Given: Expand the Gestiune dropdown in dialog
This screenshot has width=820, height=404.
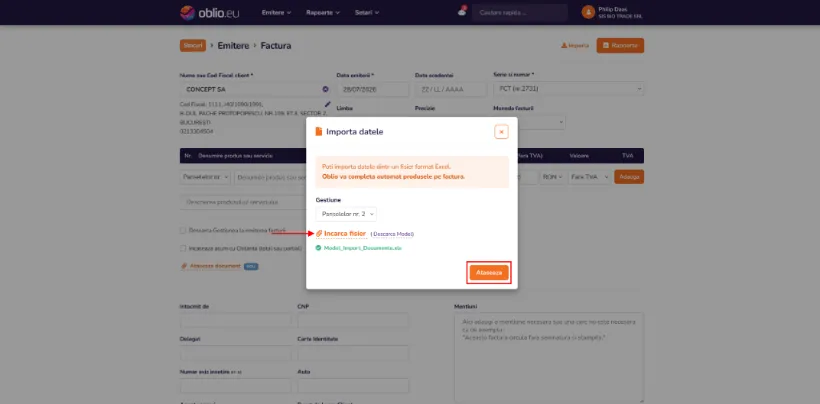Looking at the screenshot, I should coord(346,214).
